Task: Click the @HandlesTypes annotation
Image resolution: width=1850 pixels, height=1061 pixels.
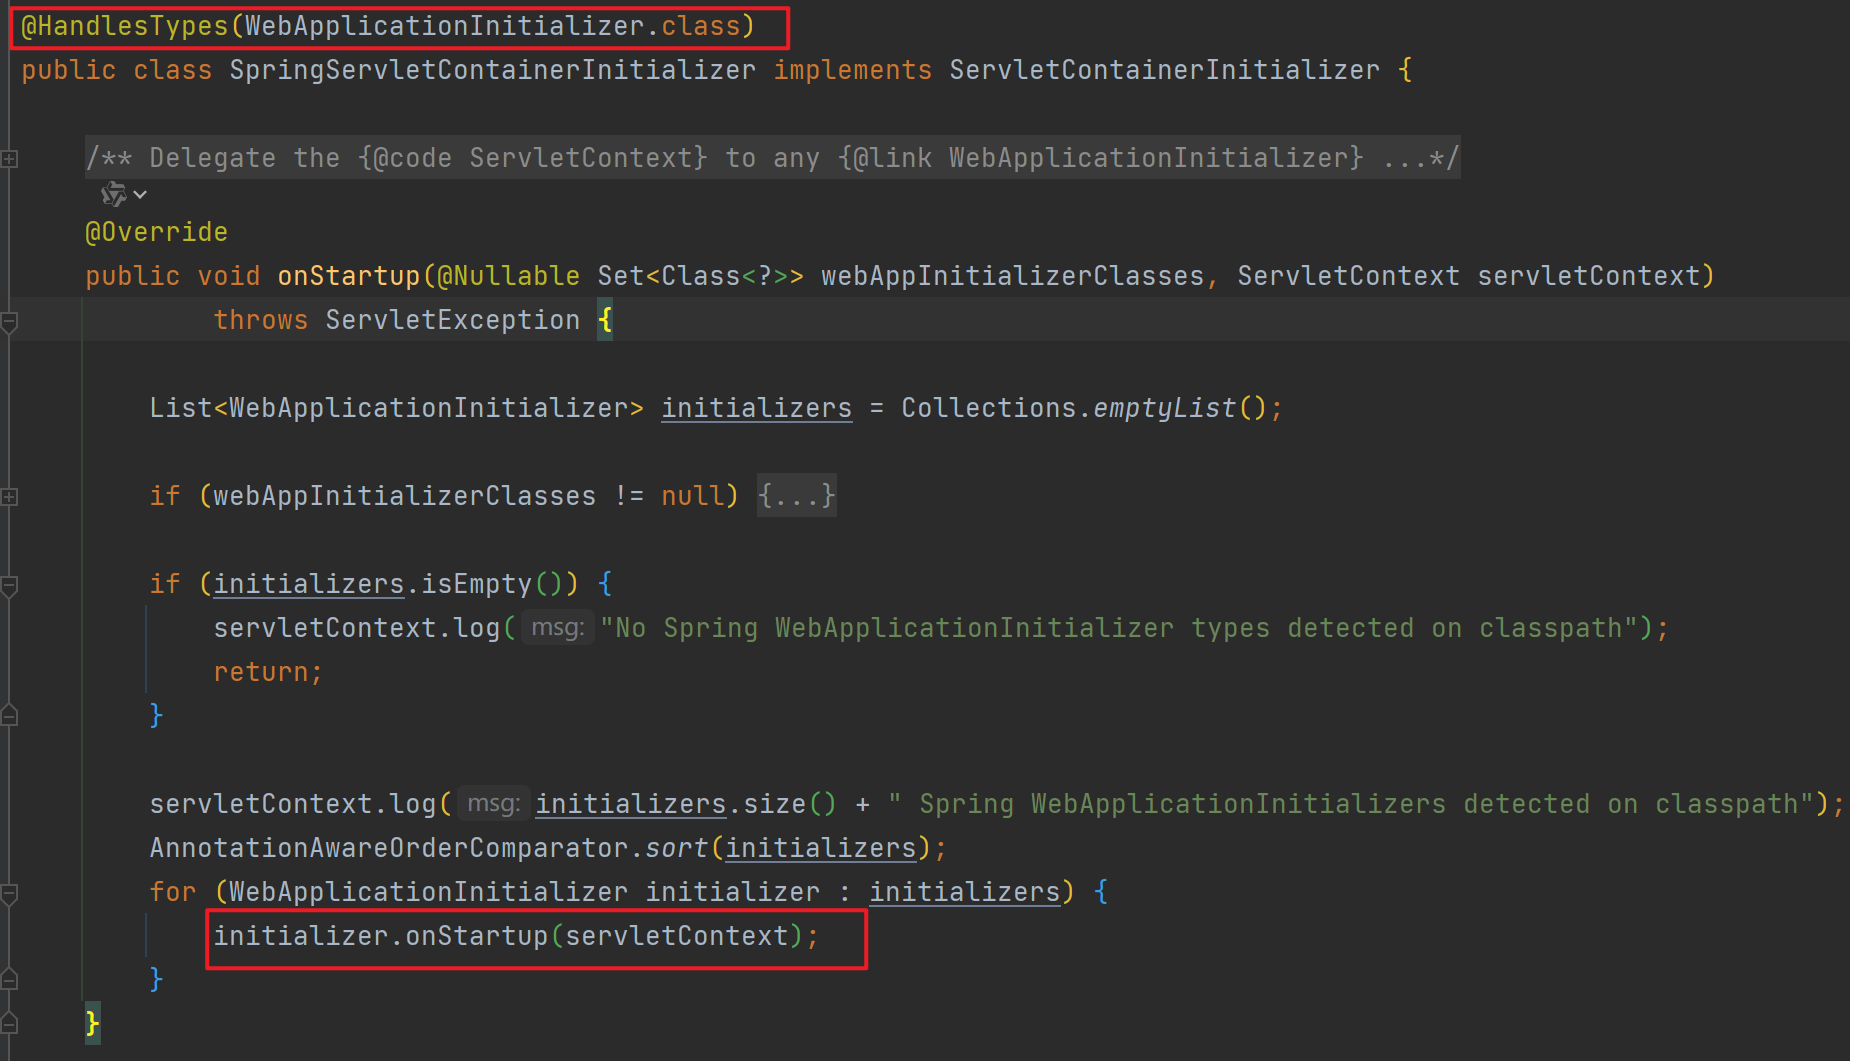Action: [125, 26]
